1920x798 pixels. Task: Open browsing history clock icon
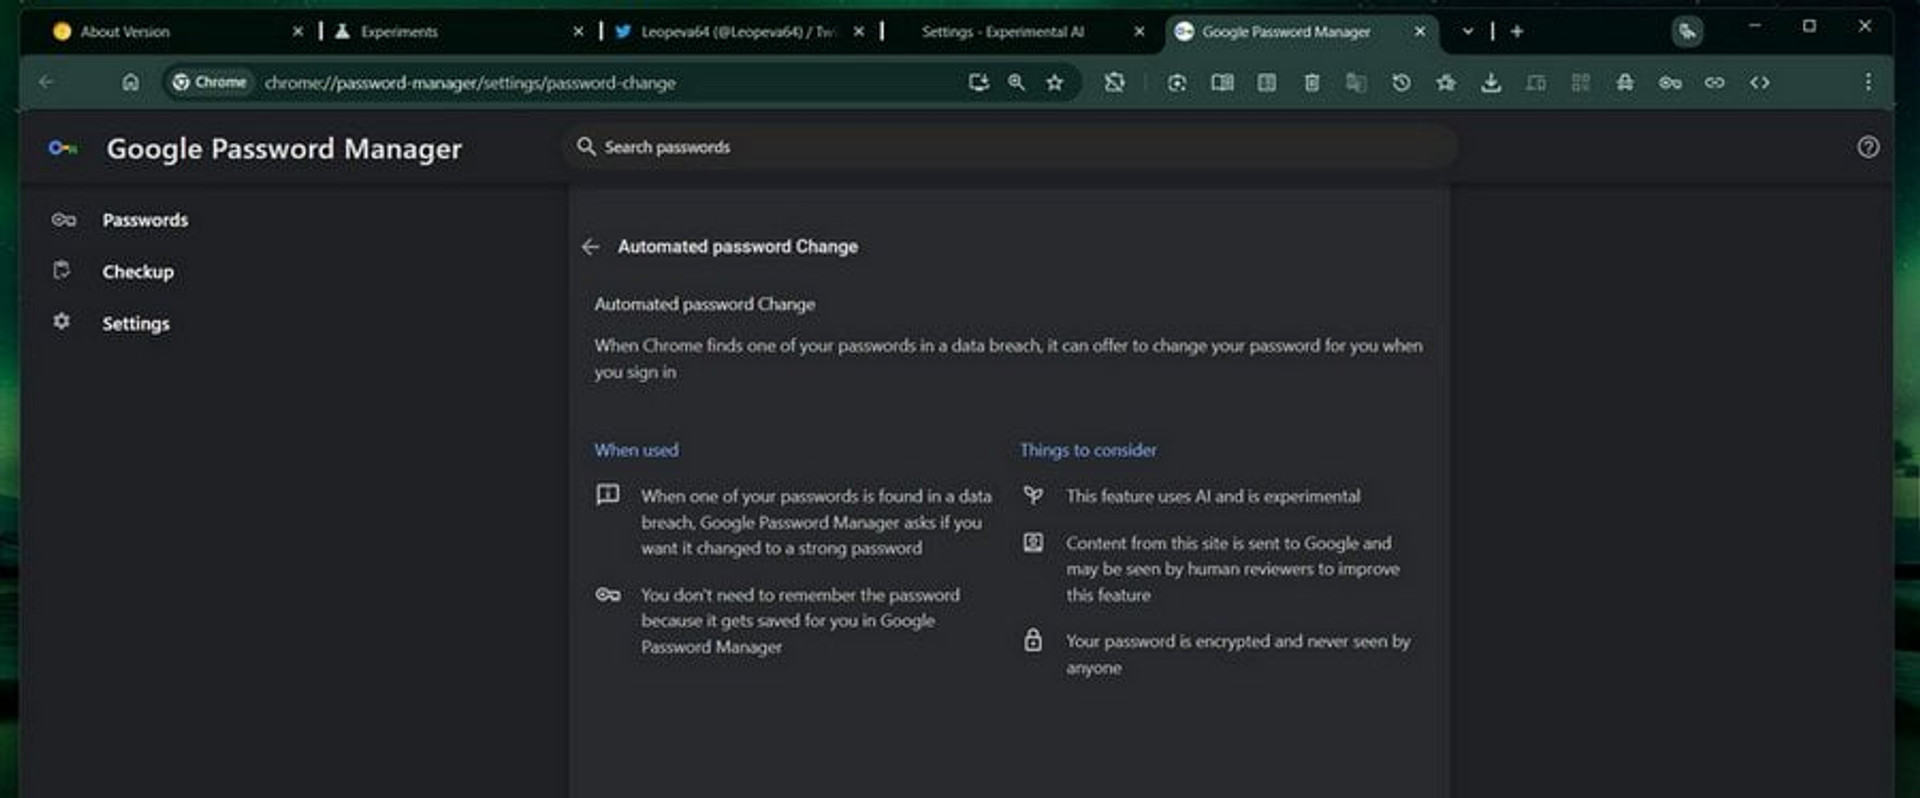(1401, 82)
